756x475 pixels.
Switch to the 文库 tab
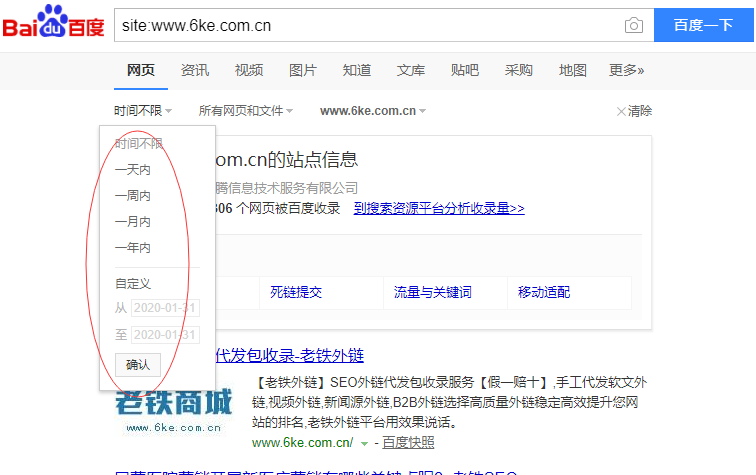pos(411,70)
